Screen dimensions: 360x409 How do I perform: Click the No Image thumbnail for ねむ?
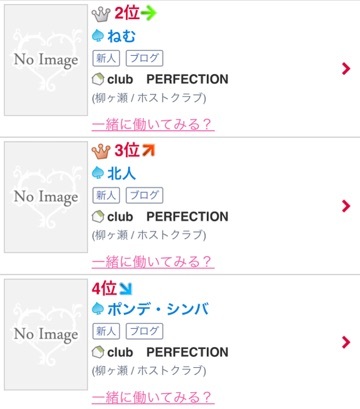tap(46, 60)
